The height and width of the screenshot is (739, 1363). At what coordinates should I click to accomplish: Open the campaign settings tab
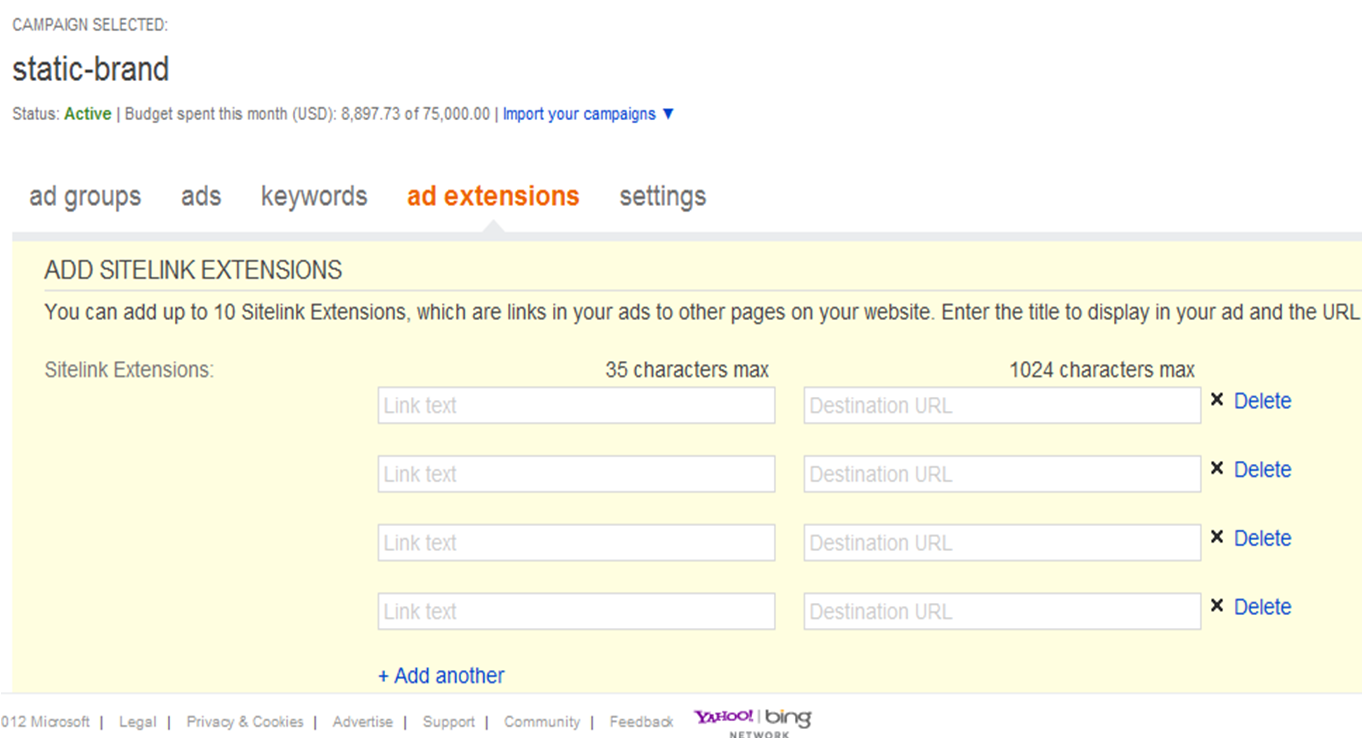point(662,197)
